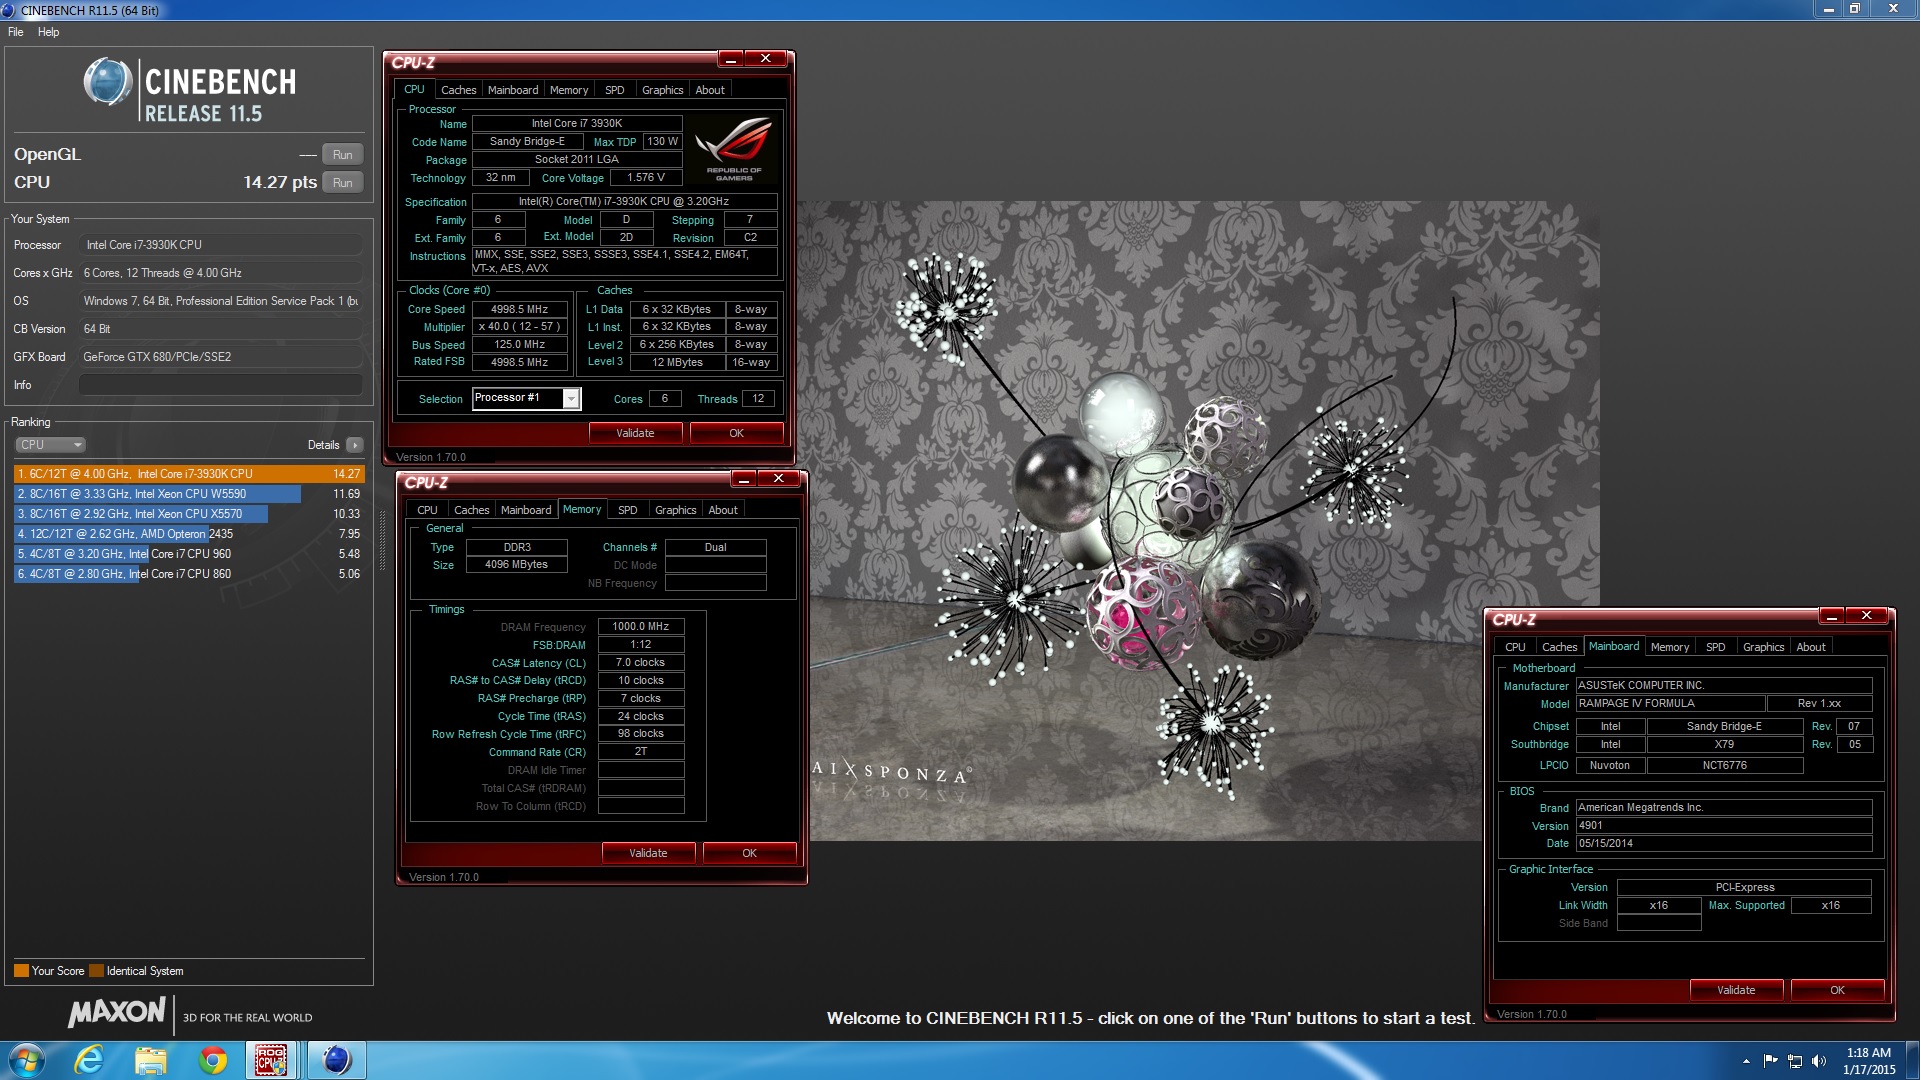Viewport: 1920px width, 1080px height.
Task: Open the File menu in Cinebench
Action: point(16,32)
